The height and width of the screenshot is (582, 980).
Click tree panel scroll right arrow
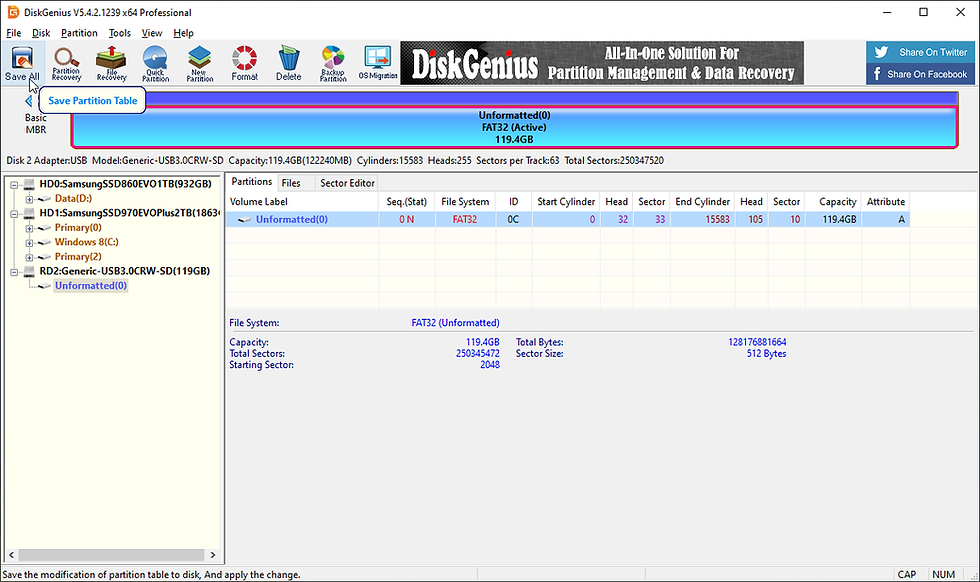click(x=212, y=555)
